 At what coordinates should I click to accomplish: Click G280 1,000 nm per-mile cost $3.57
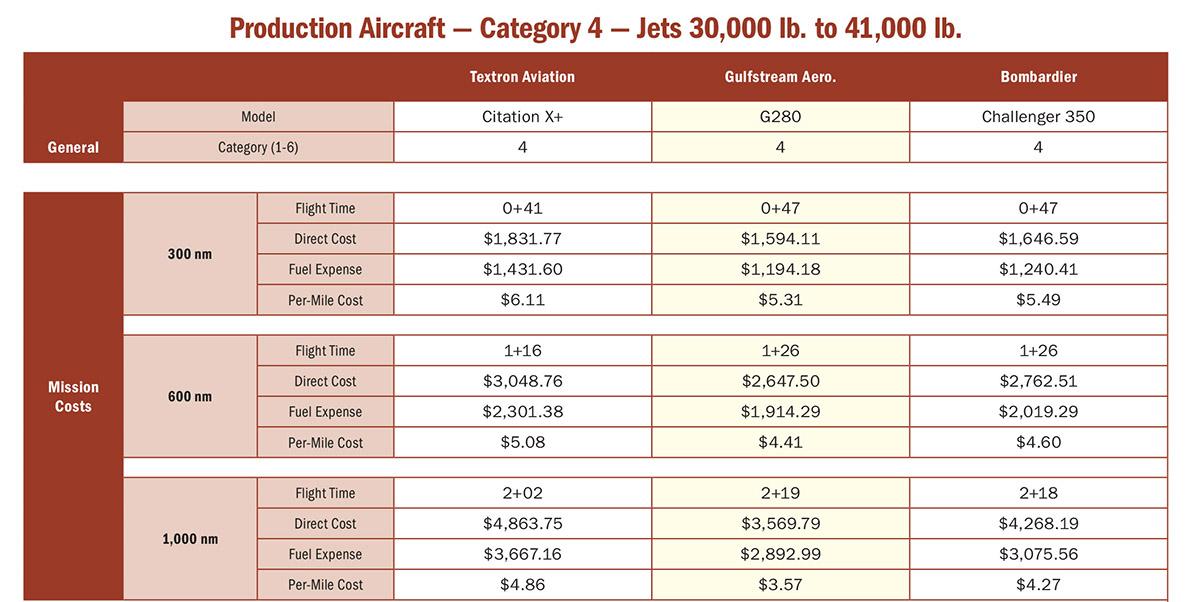(x=780, y=585)
